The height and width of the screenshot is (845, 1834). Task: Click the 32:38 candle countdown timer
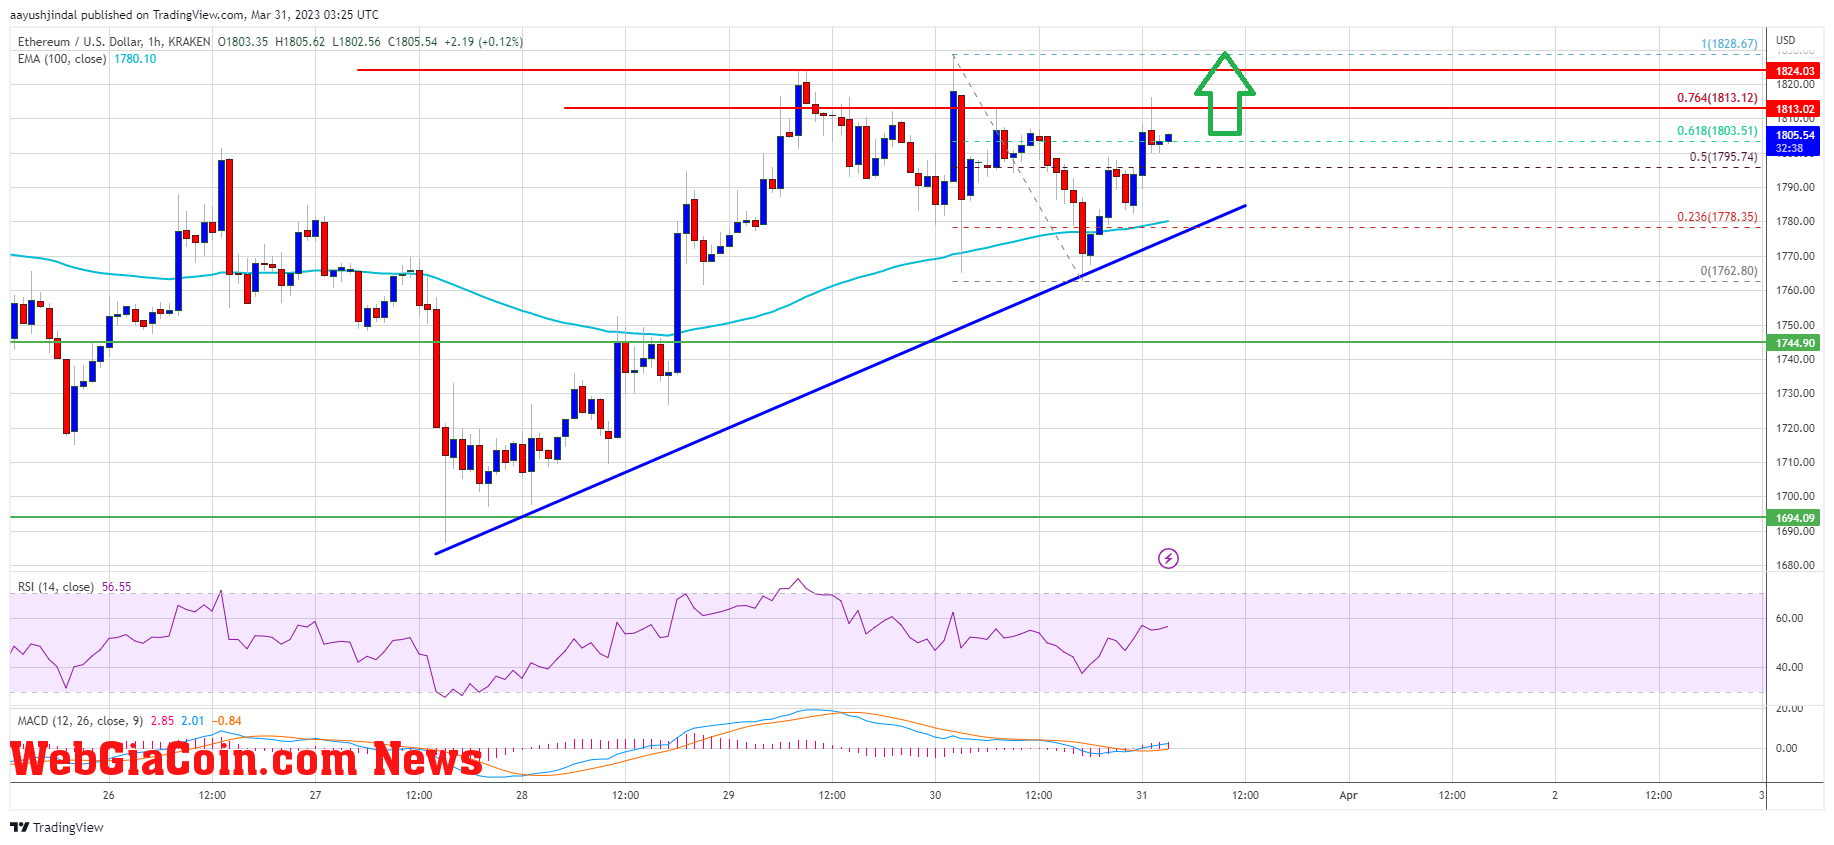pyautogui.click(x=1790, y=149)
